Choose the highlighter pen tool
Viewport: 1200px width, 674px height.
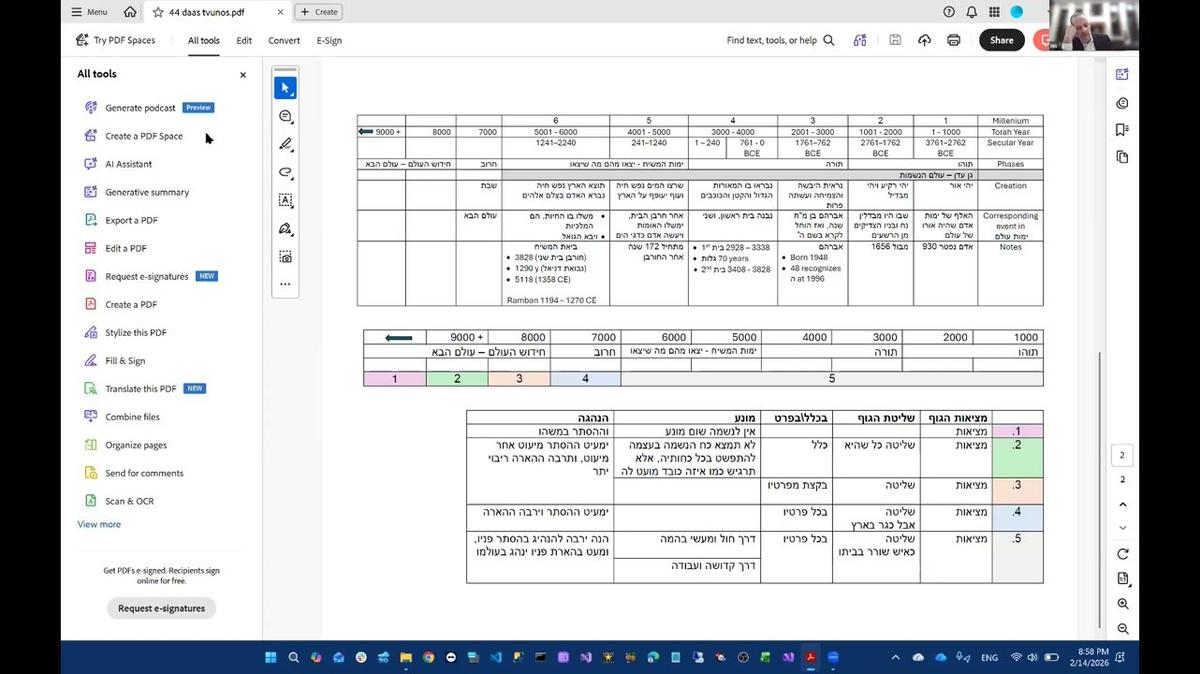click(x=285, y=144)
